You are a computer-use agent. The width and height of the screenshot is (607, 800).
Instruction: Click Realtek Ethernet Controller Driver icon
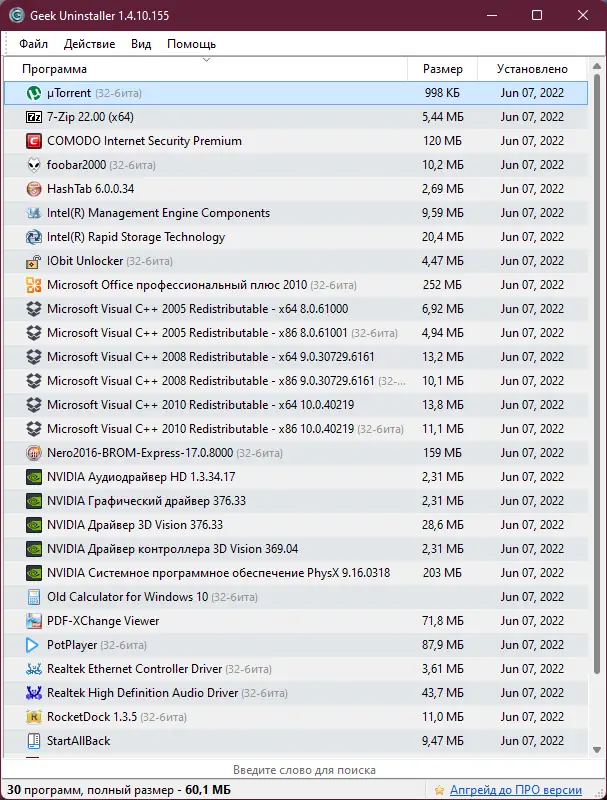pyautogui.click(x=34, y=669)
